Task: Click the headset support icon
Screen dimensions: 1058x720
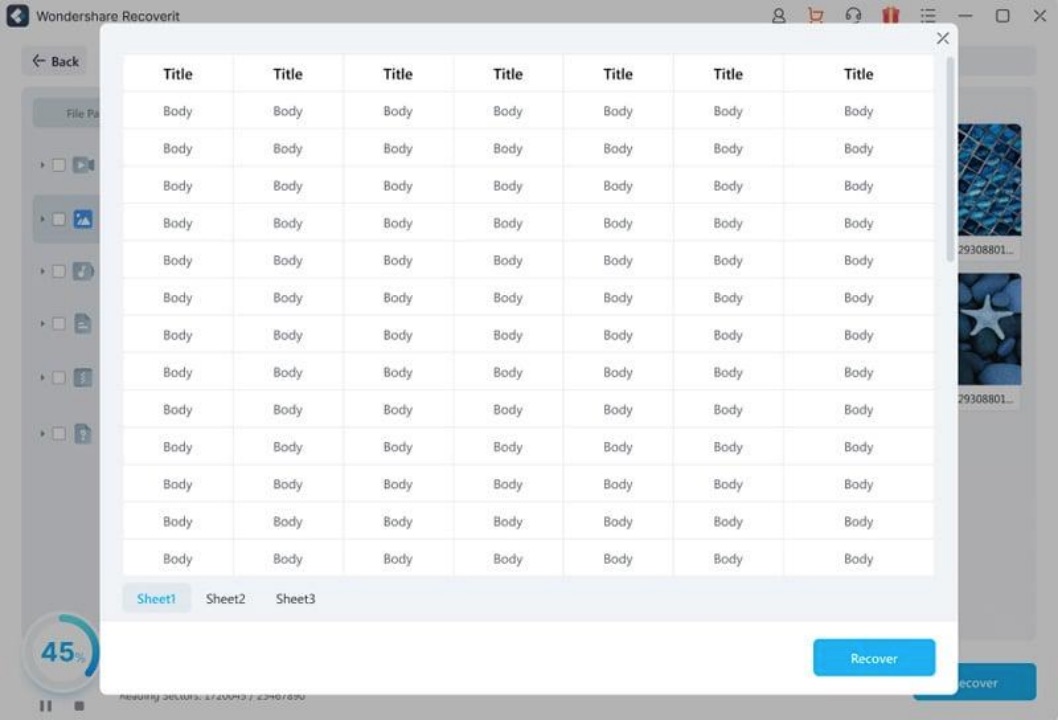Action: [x=852, y=15]
